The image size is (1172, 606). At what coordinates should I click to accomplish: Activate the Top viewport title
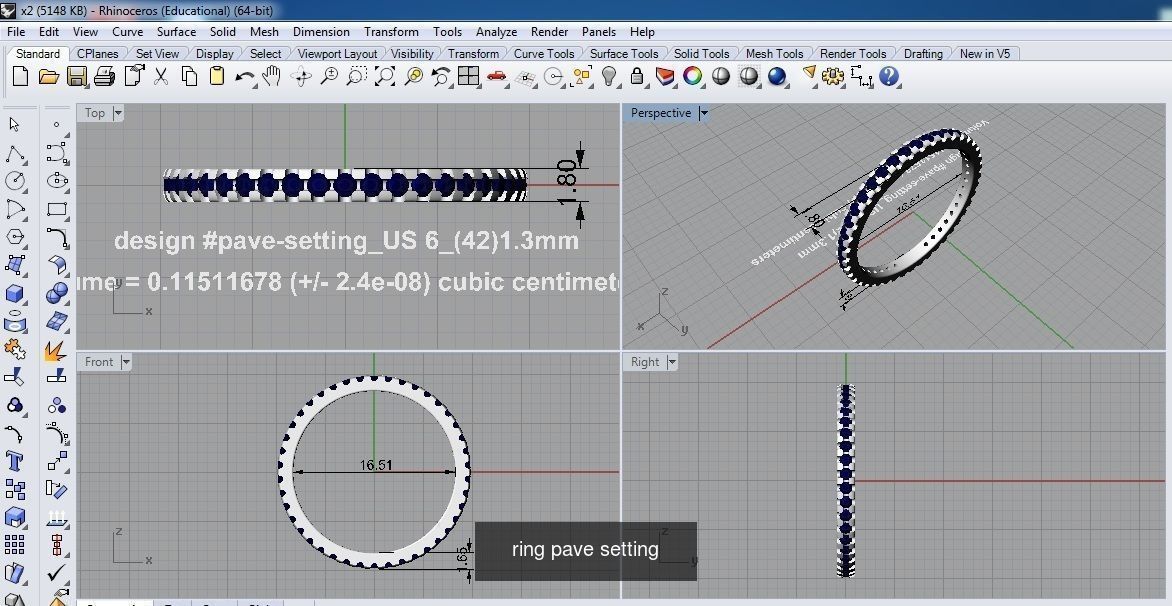tap(95, 113)
